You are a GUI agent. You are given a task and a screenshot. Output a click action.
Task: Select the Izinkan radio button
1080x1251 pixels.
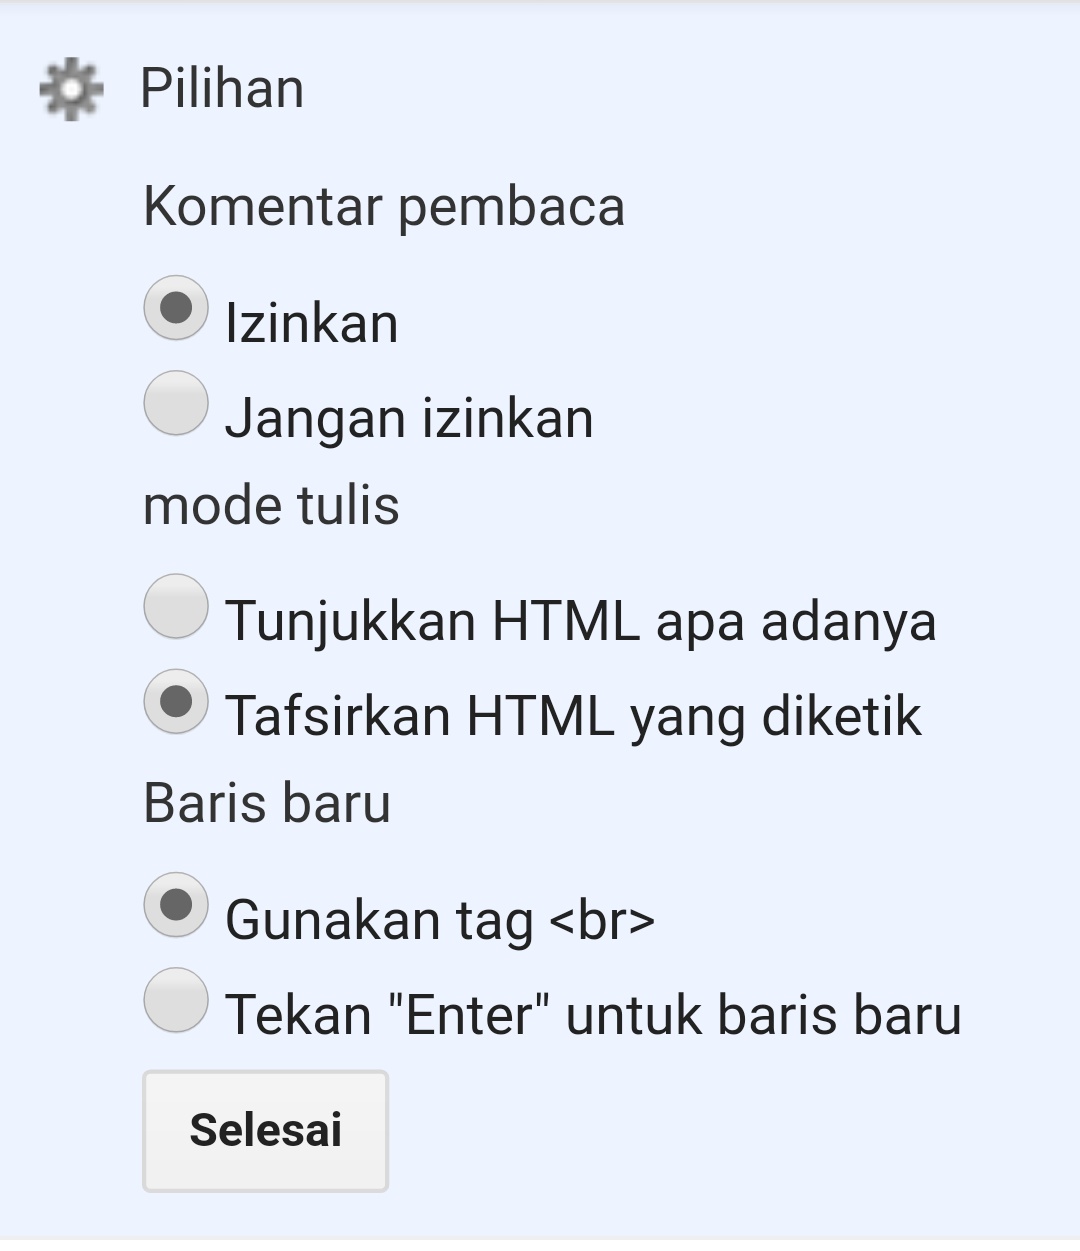click(176, 308)
